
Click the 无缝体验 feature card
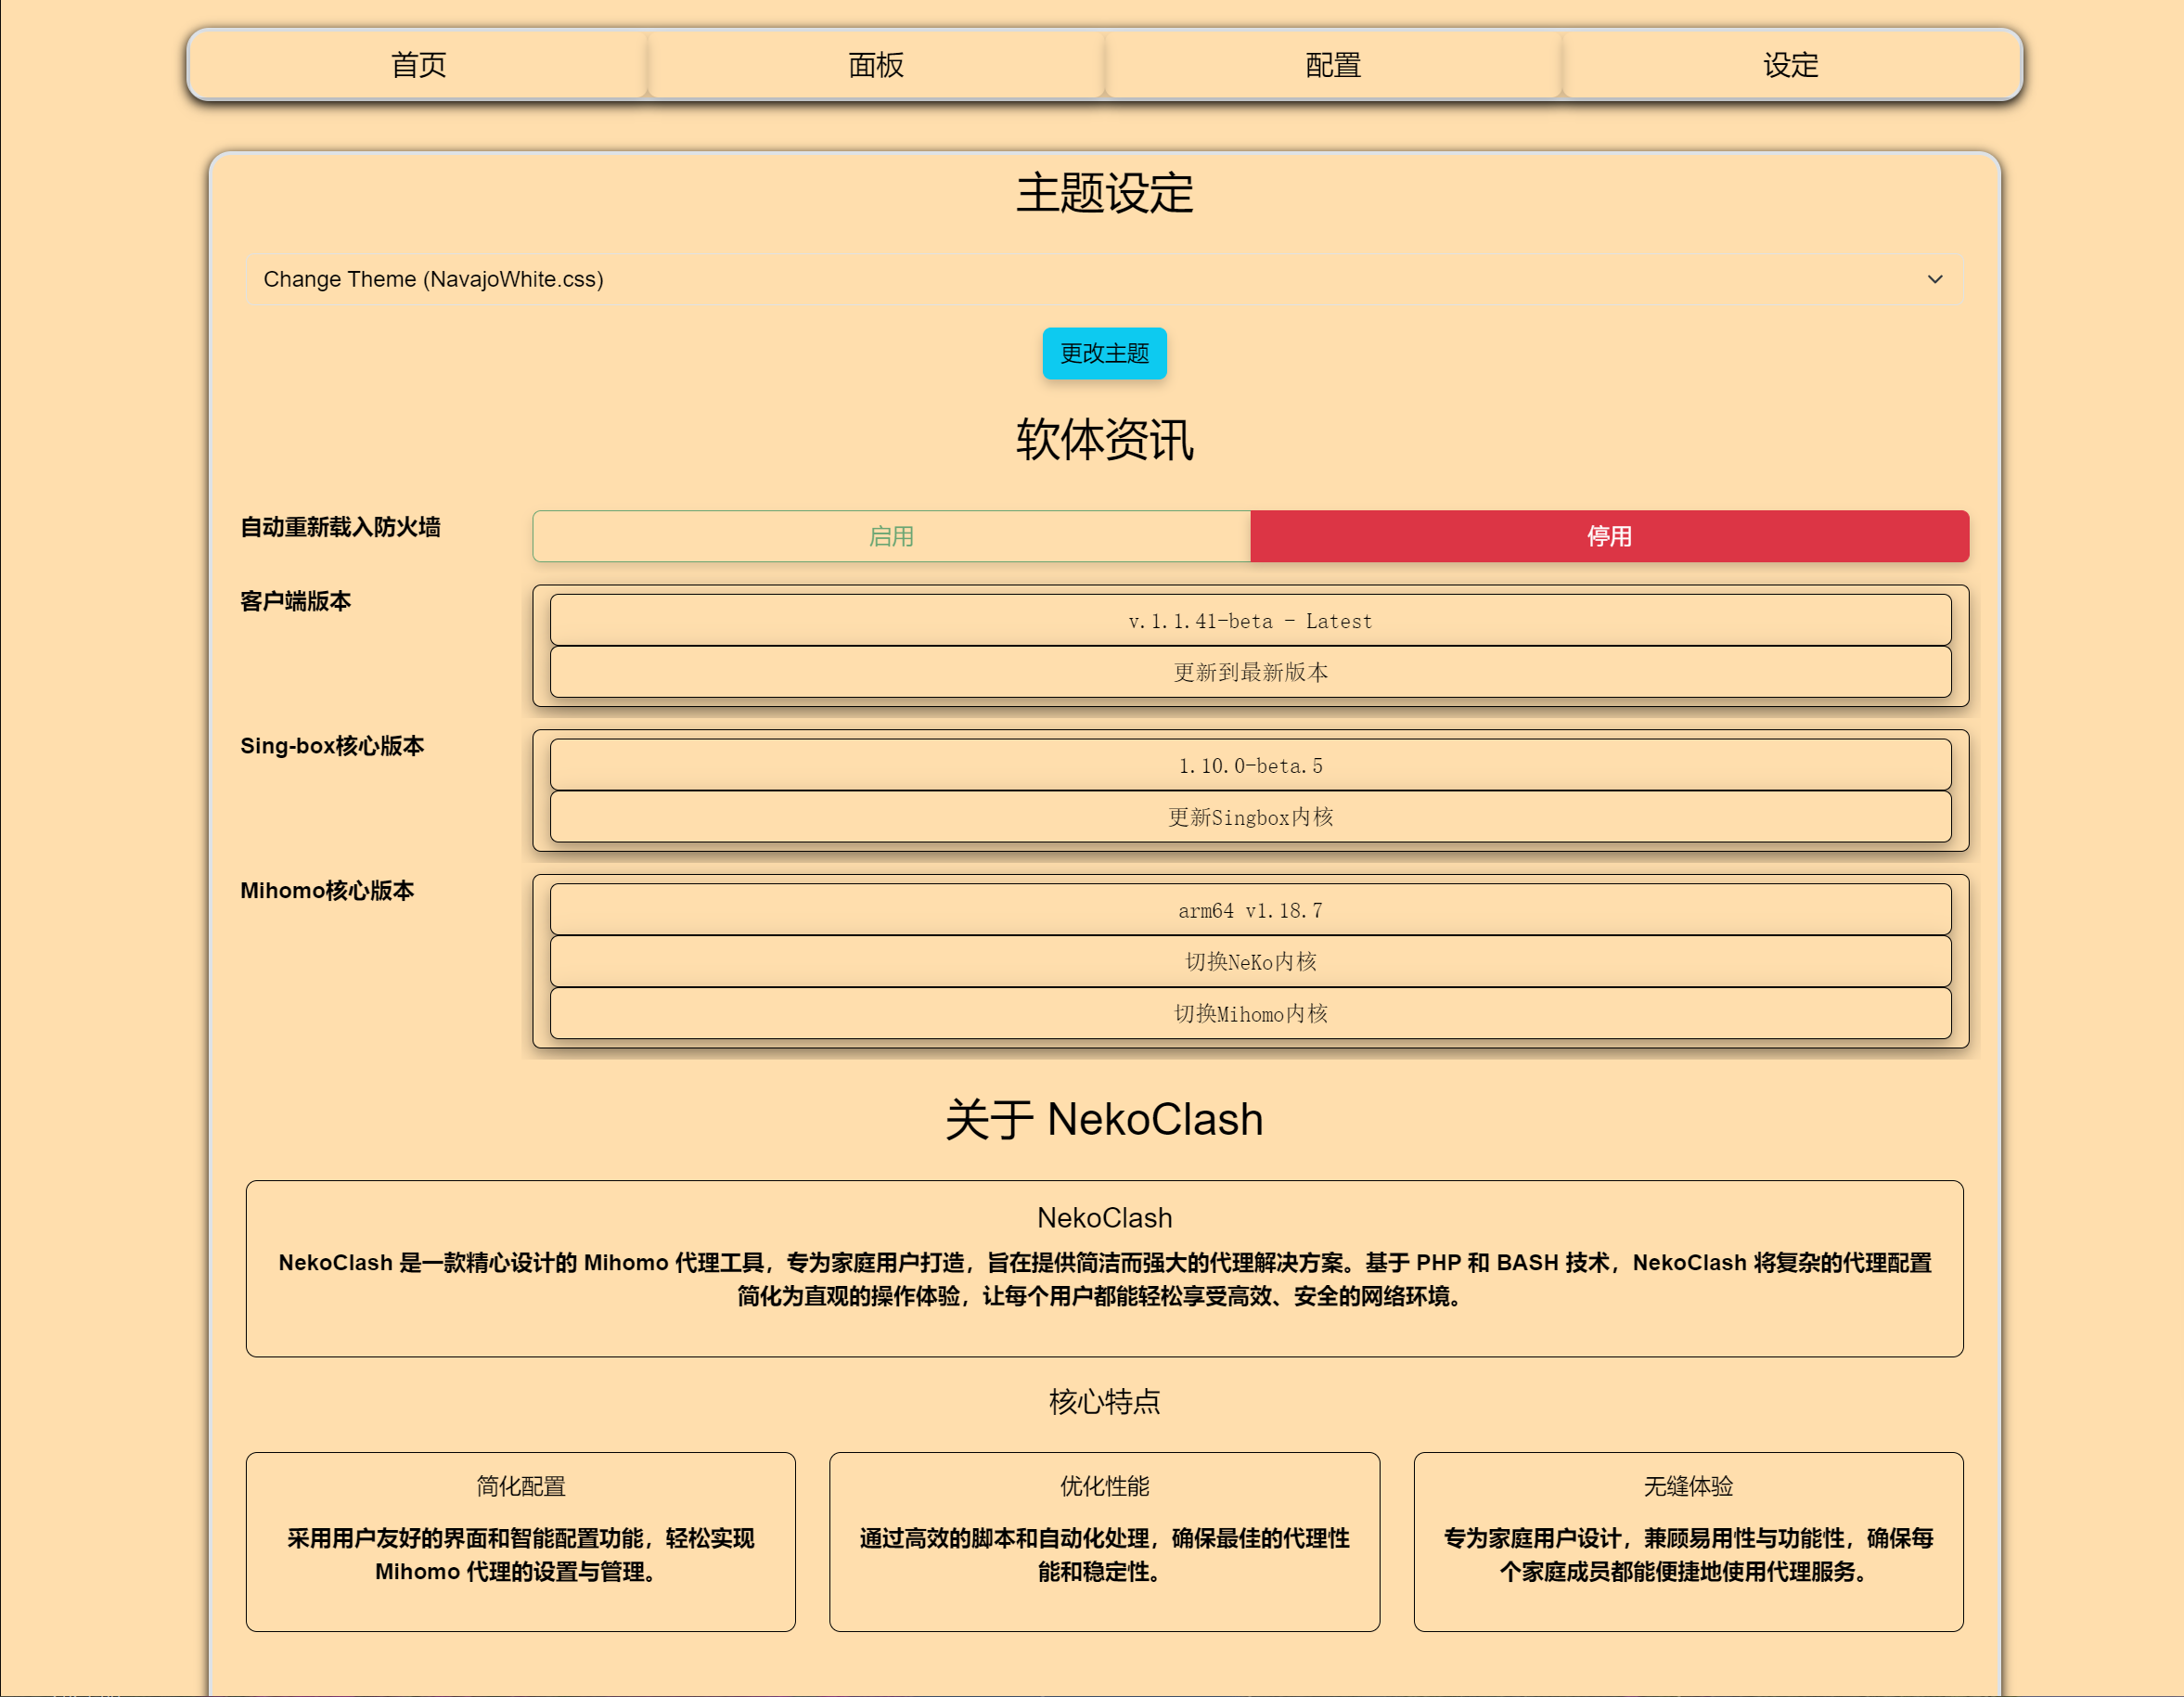(x=1688, y=1542)
